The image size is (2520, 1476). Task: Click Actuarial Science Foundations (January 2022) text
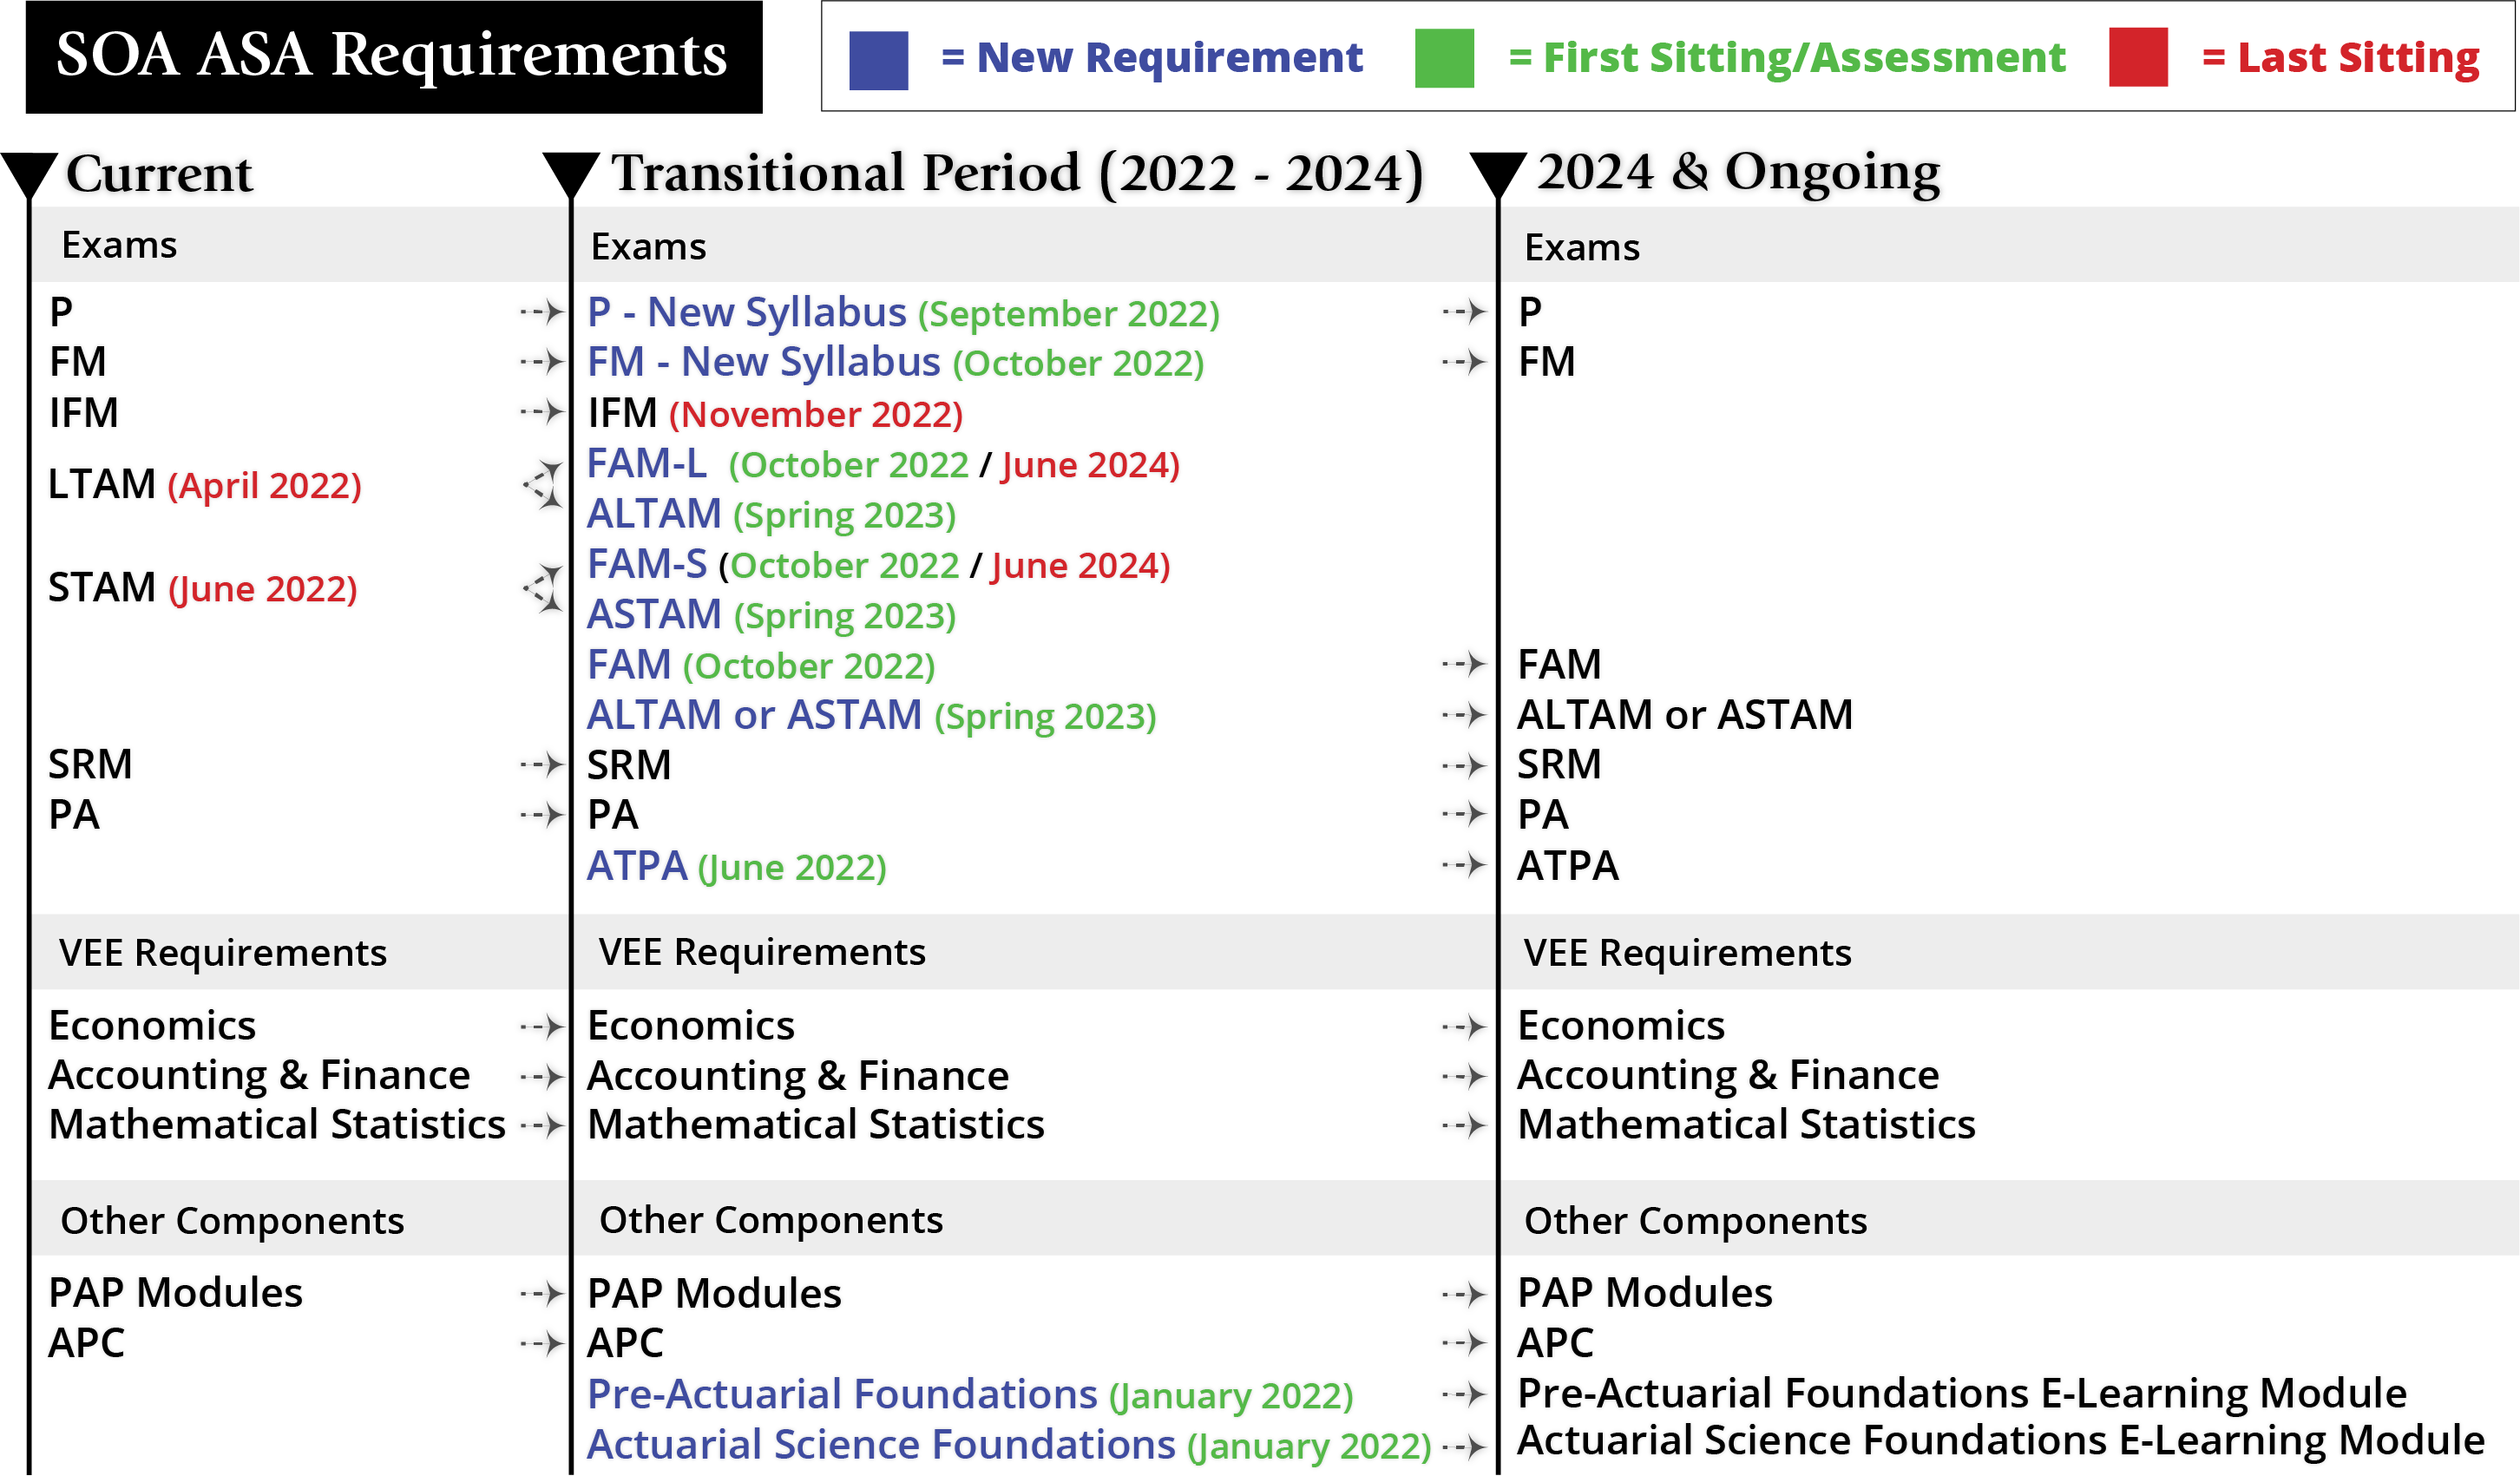[x=1009, y=1445]
